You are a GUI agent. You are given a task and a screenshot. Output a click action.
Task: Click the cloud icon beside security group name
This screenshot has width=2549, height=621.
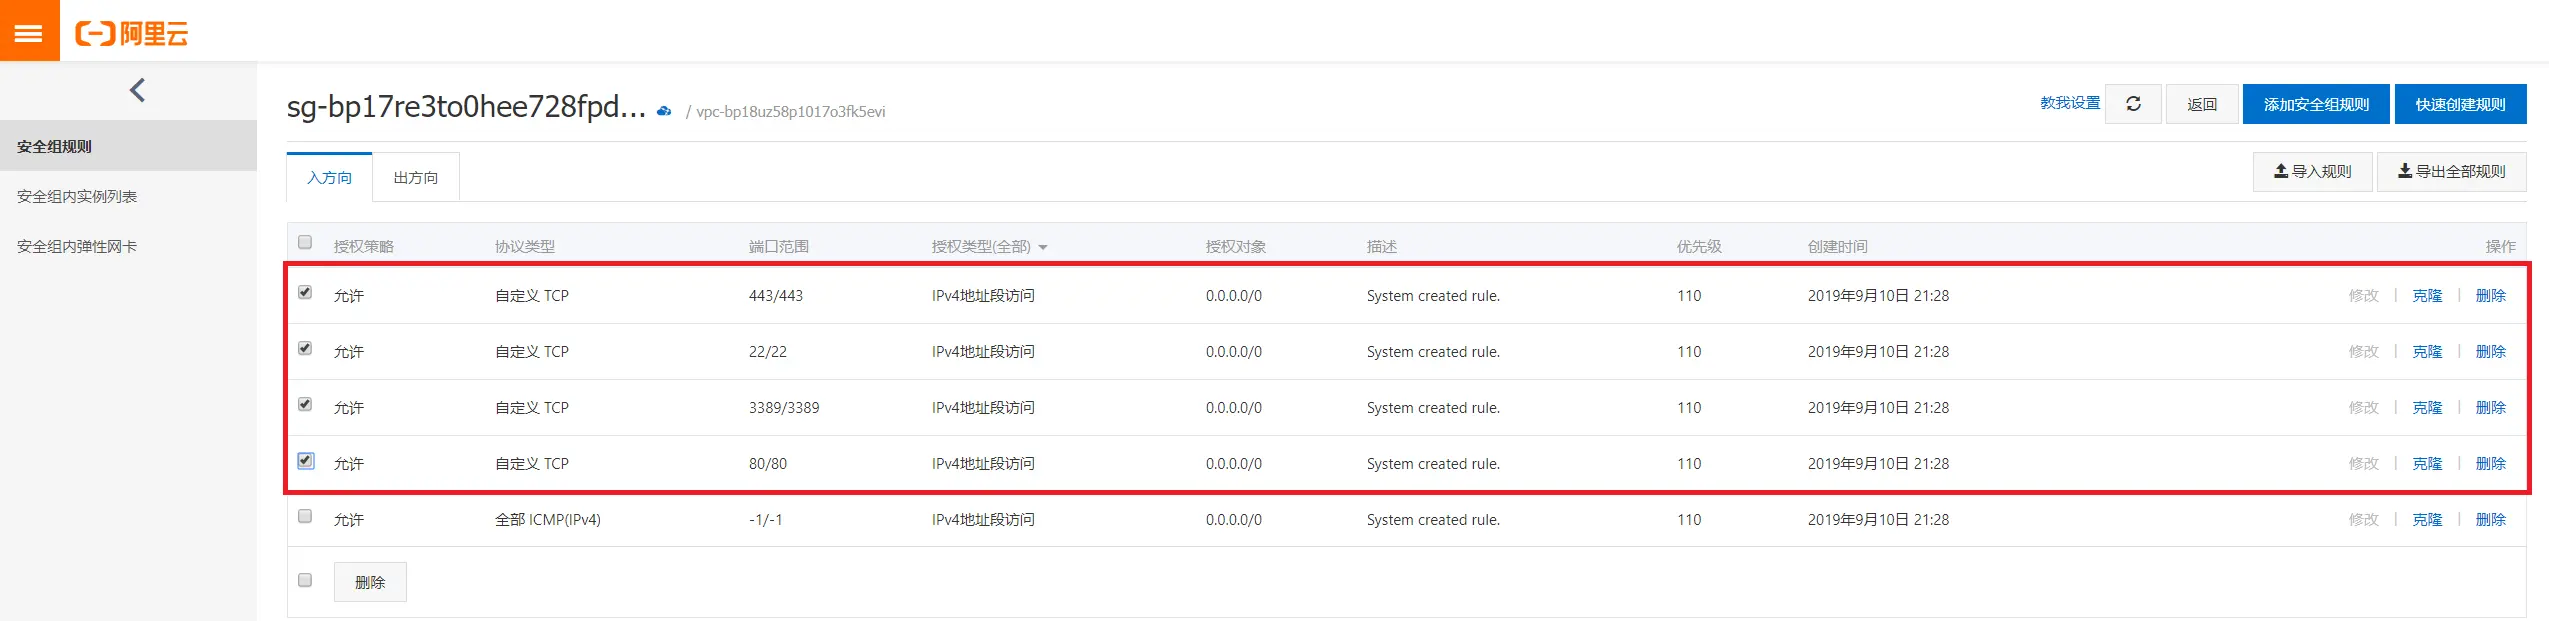[664, 111]
